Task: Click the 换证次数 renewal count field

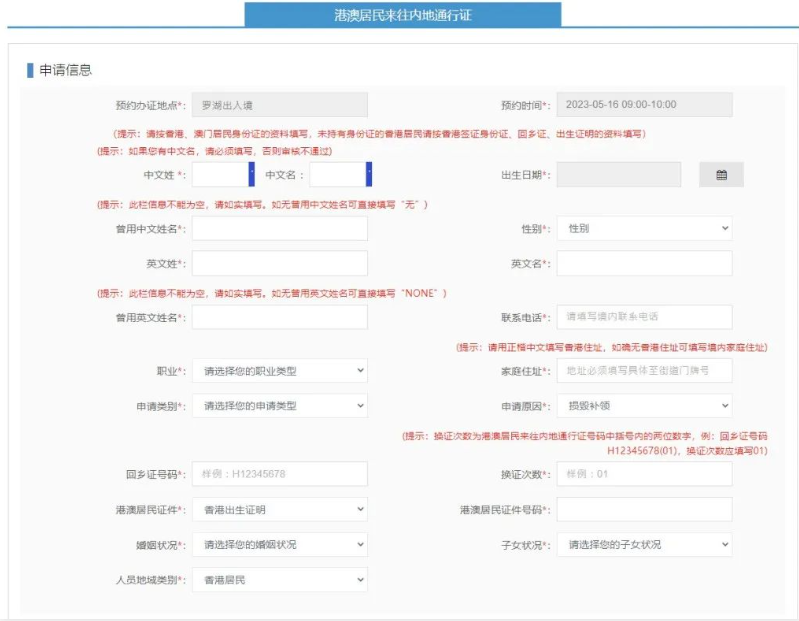Action: [x=644, y=474]
